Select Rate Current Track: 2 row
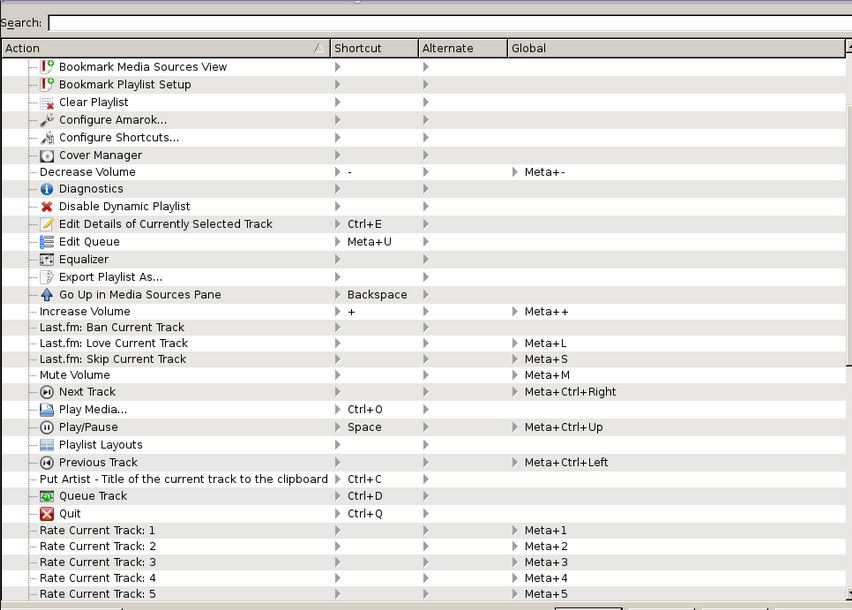 424,546
